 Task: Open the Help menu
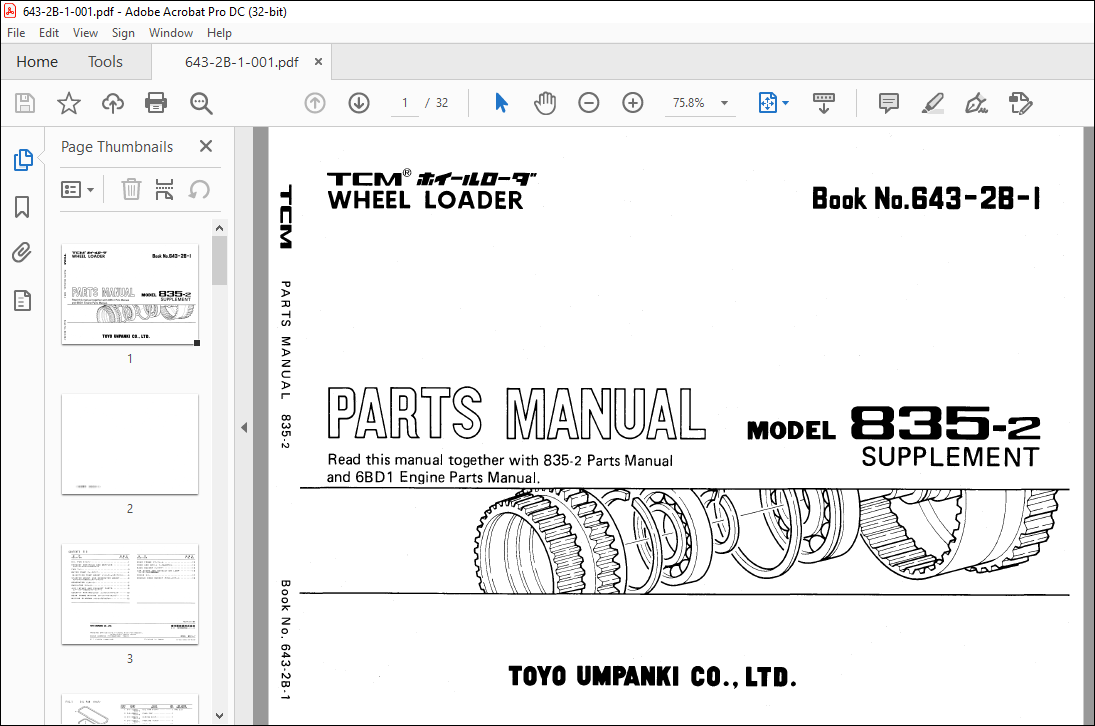tap(219, 33)
